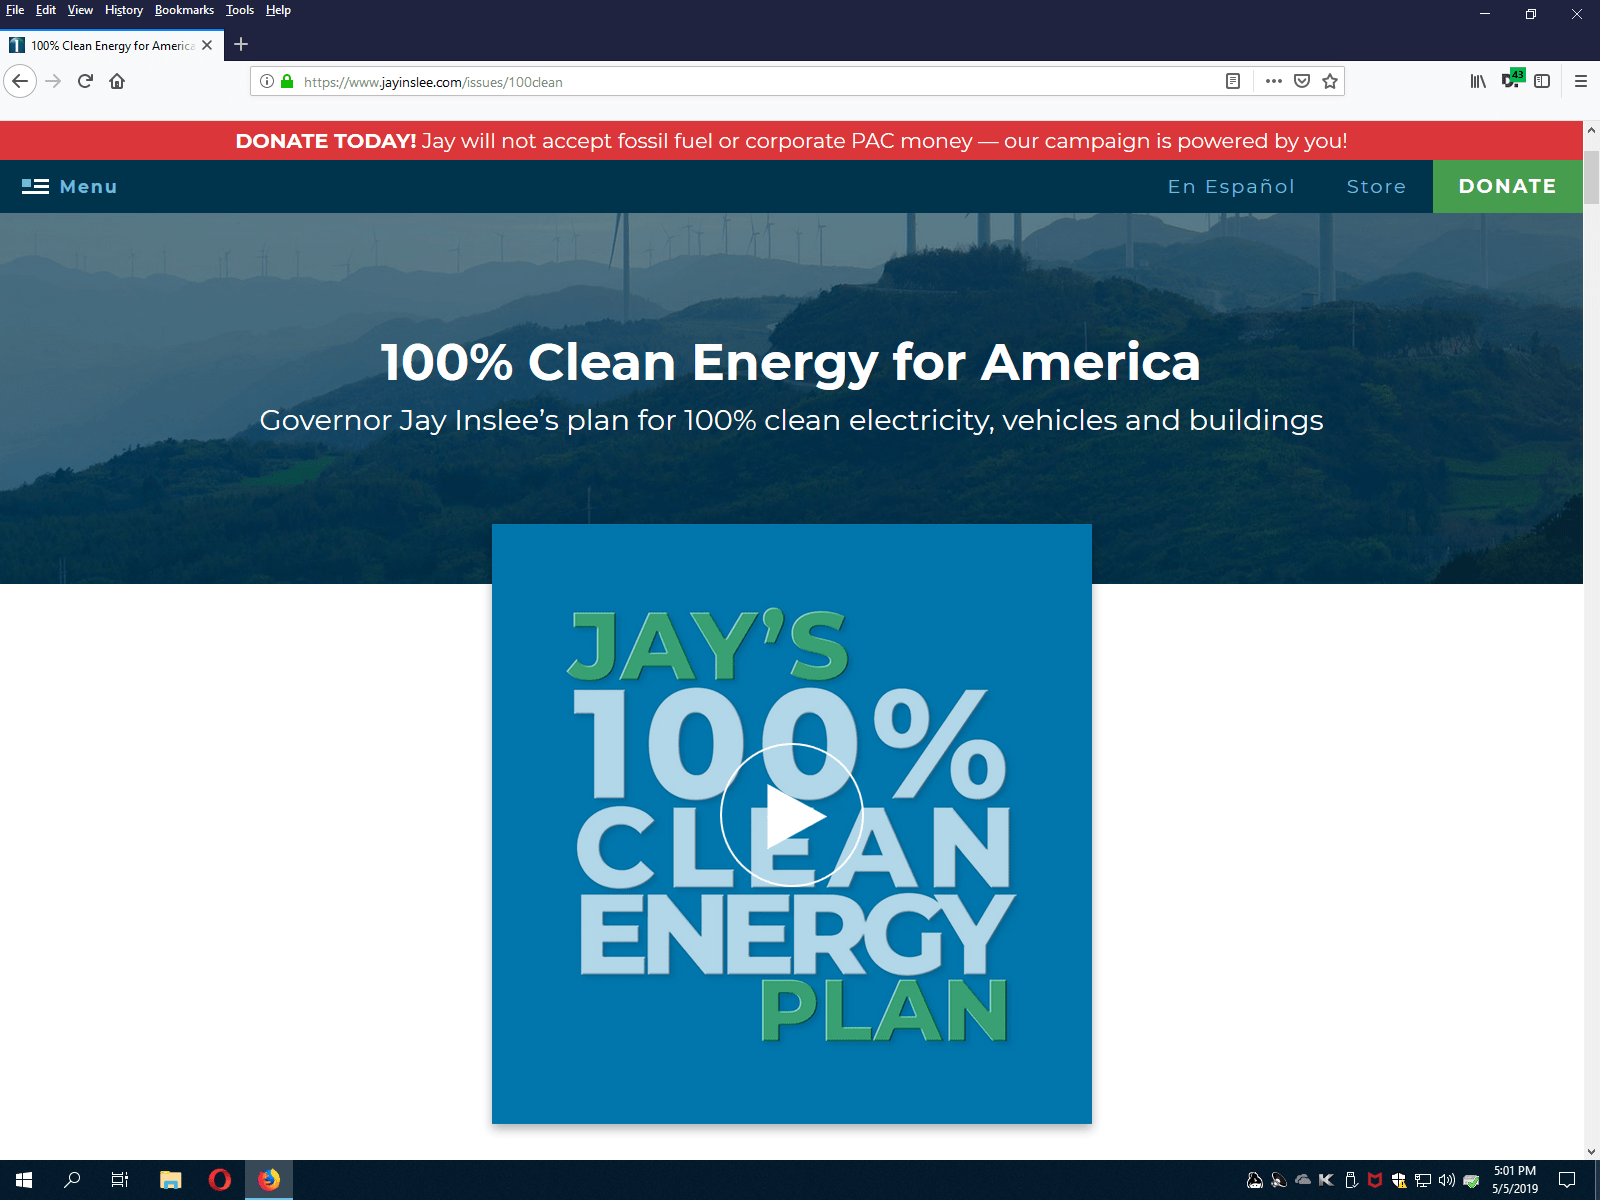
Task: Click the K logo tray icon
Action: pos(1327,1180)
